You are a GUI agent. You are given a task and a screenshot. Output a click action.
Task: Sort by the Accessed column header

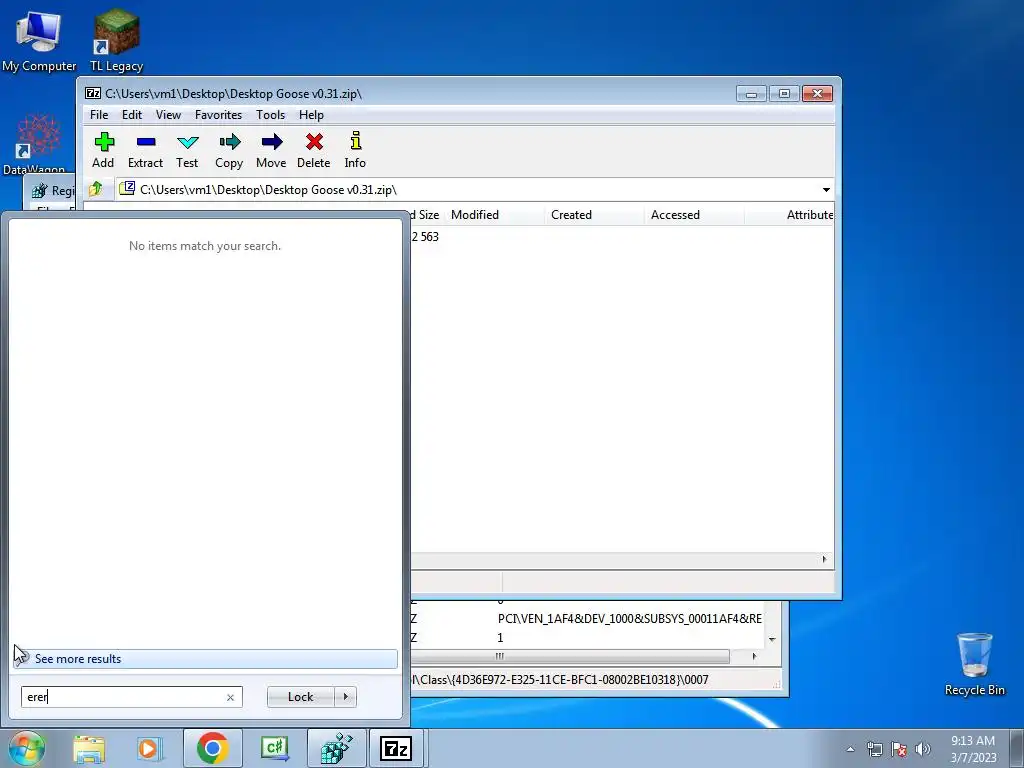[694, 215]
